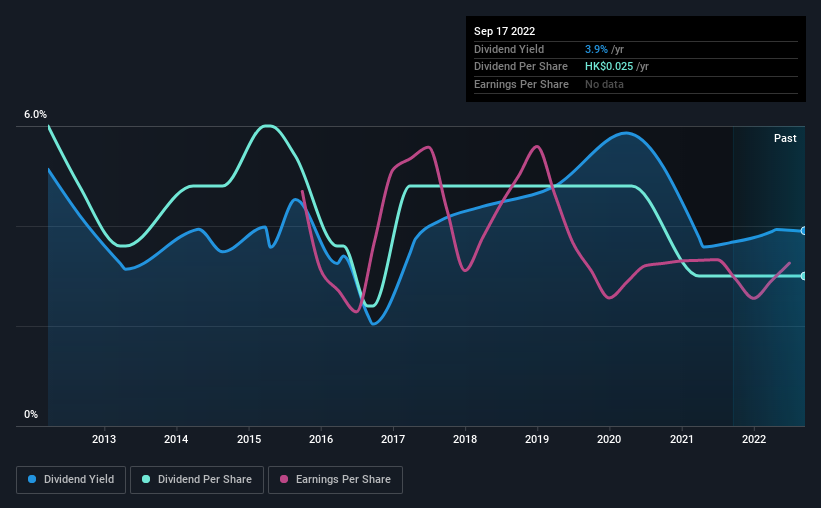Click the 'No data' earnings value
The height and width of the screenshot is (508, 821).
coord(604,84)
